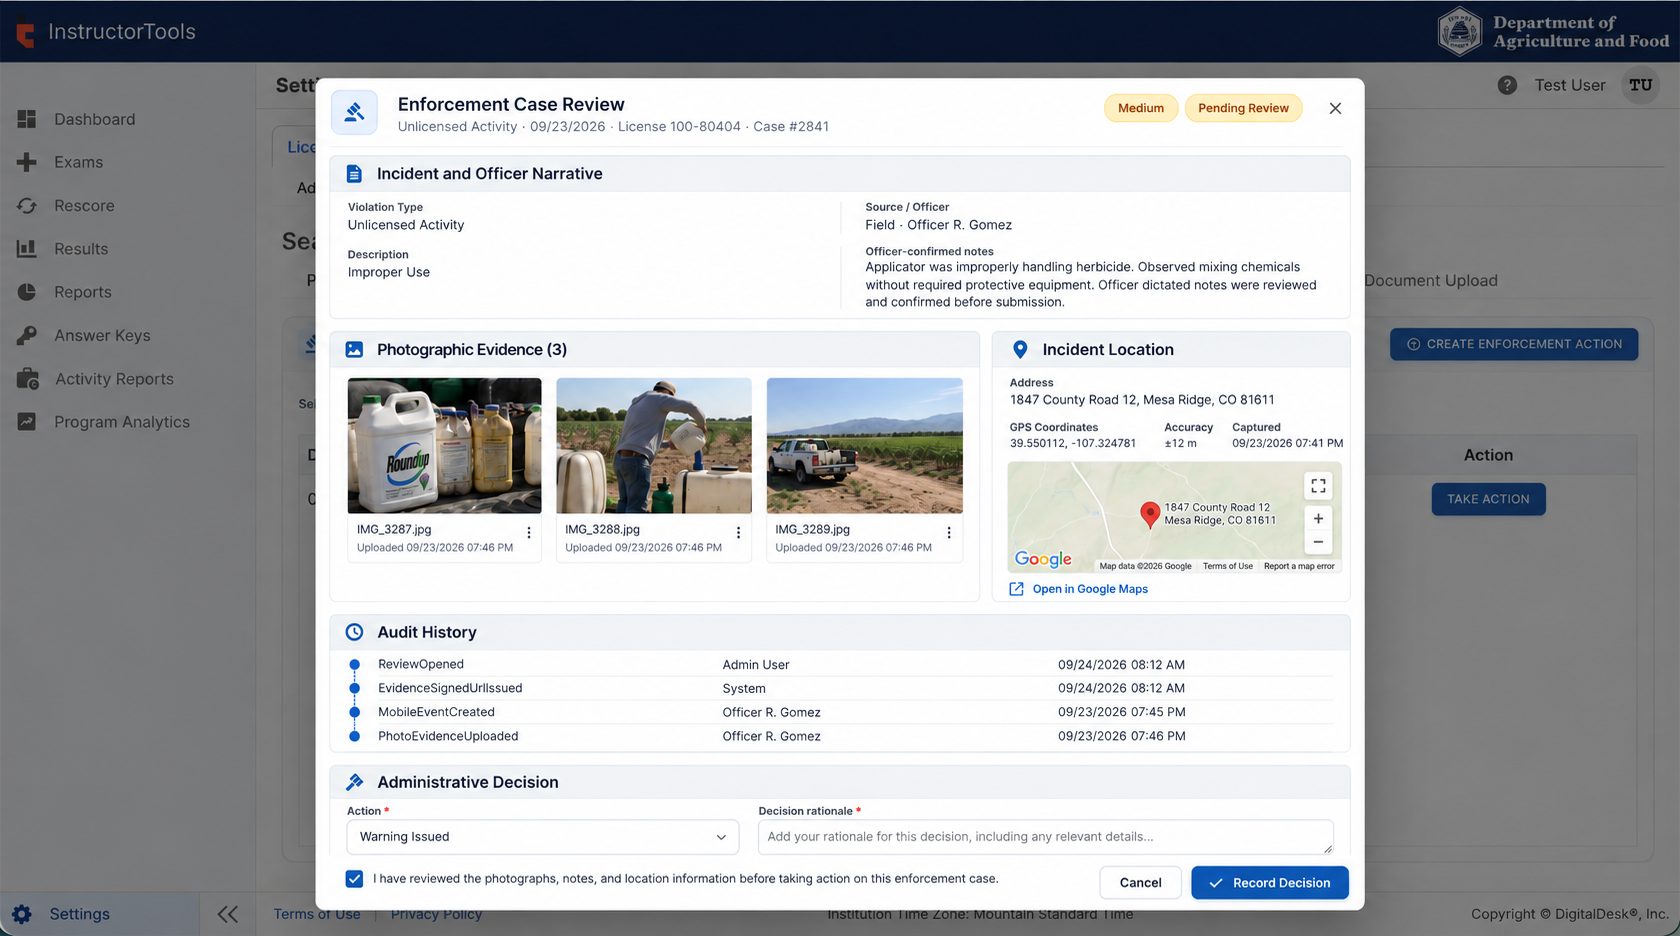Viewport: 1680px width, 936px height.
Task: Click the Exams plus icon
Action: point(27,162)
